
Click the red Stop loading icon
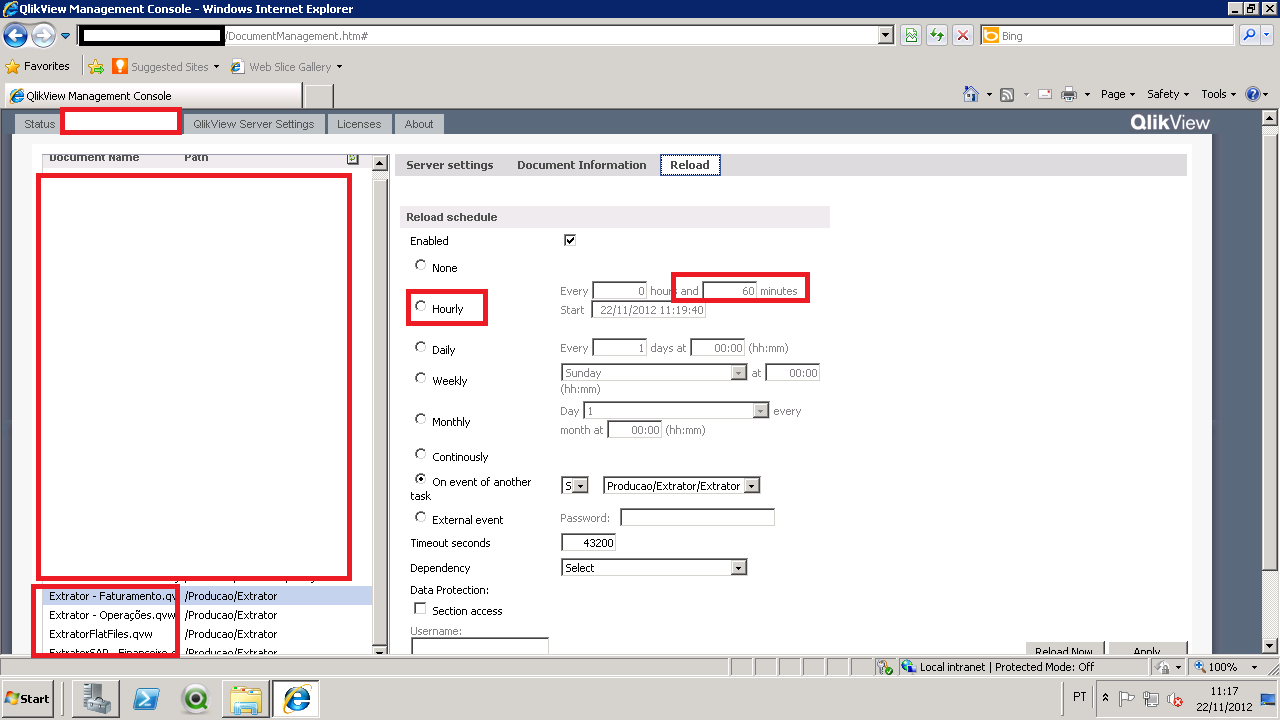pos(962,36)
